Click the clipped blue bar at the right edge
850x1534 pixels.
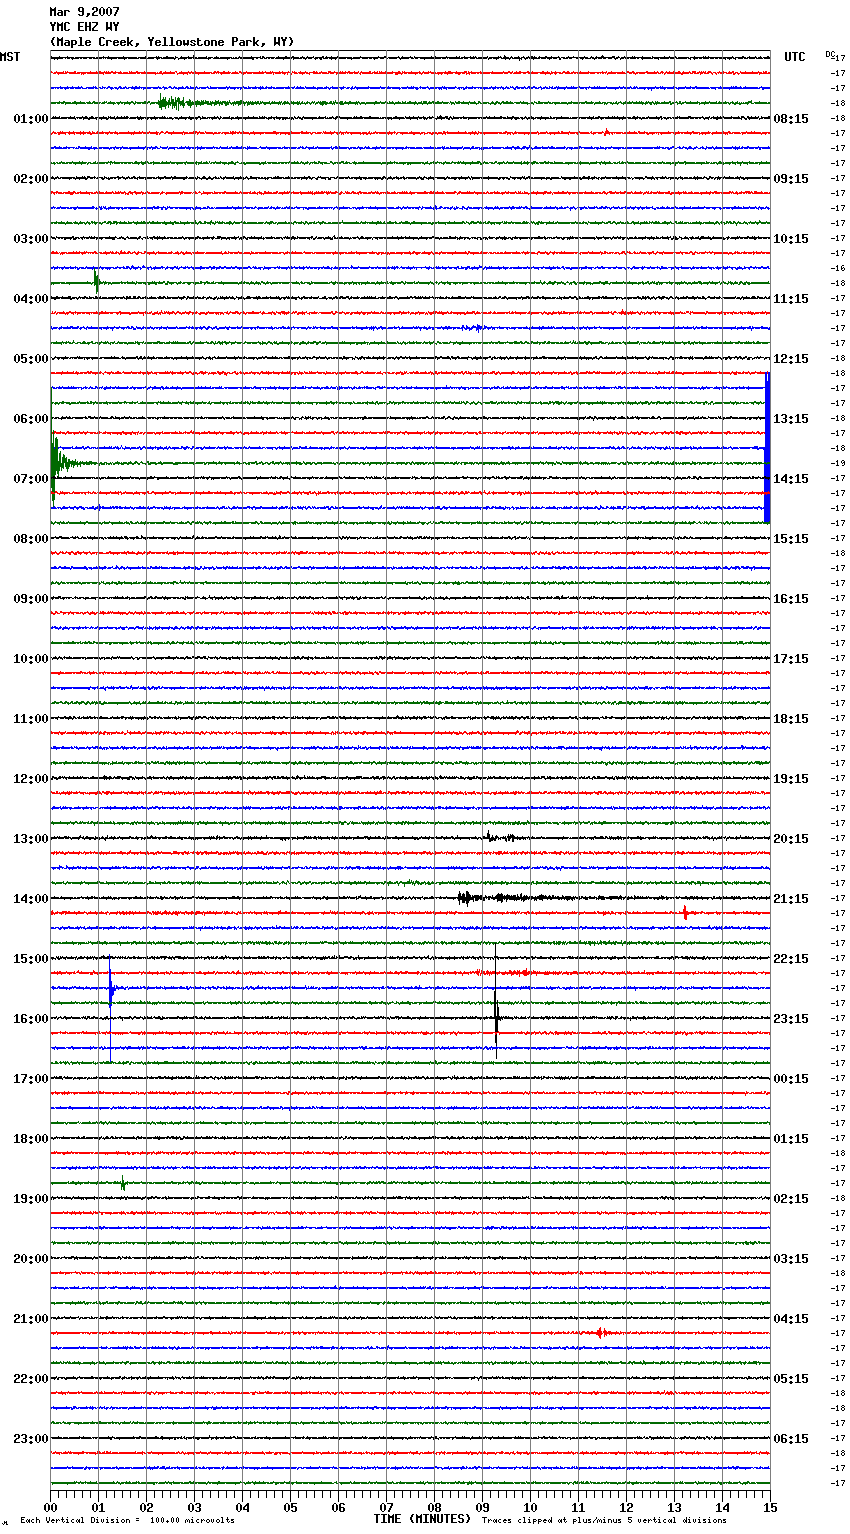point(767,447)
